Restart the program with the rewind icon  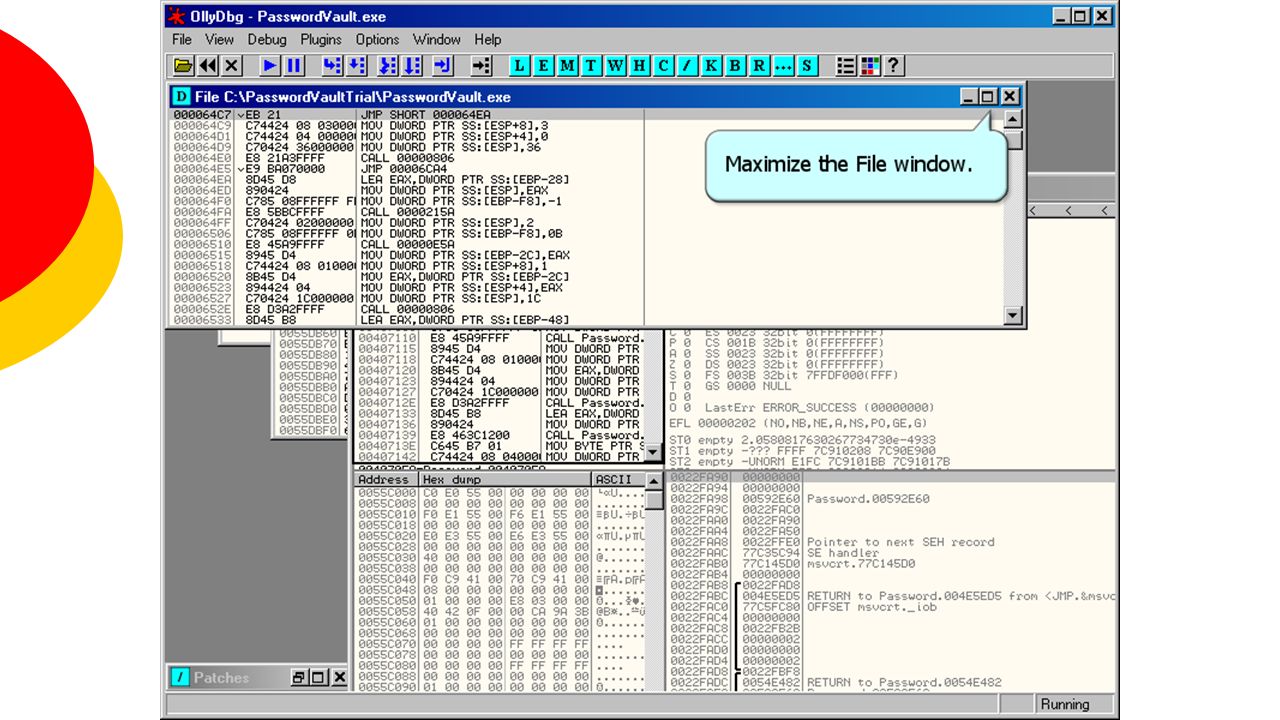click(x=208, y=65)
